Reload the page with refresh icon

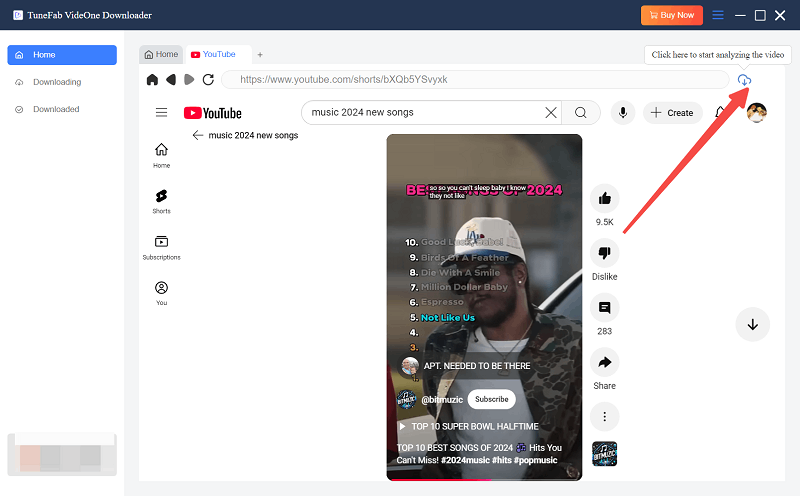(208, 80)
